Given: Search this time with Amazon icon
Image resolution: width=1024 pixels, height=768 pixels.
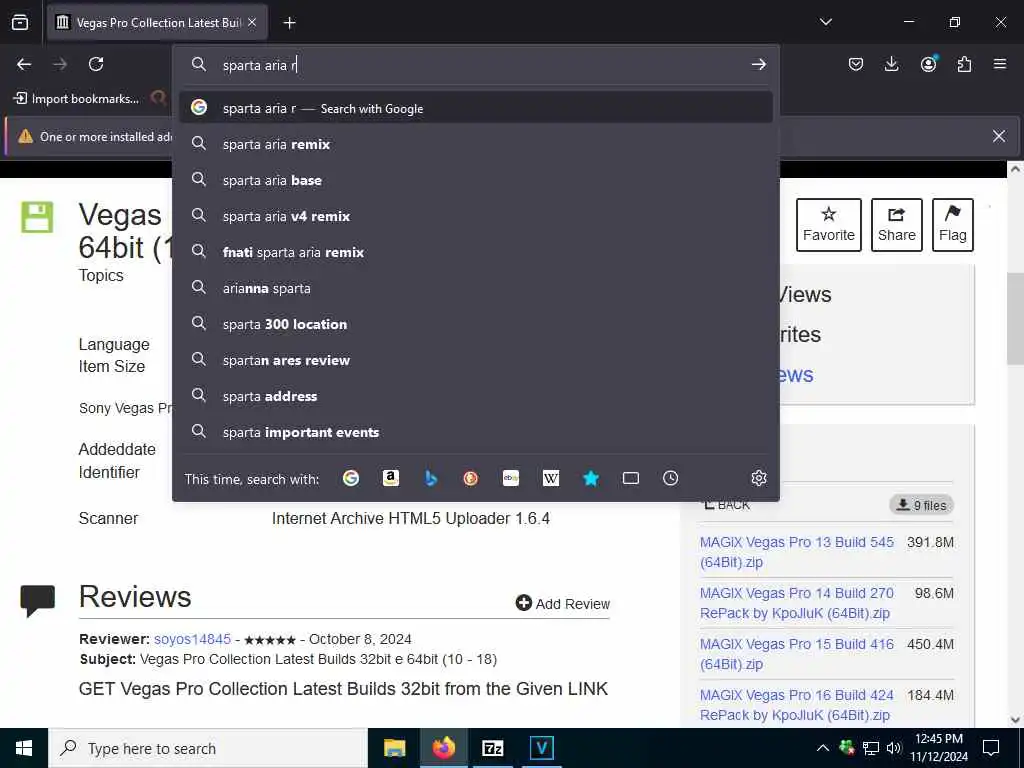Looking at the screenshot, I should 391,479.
